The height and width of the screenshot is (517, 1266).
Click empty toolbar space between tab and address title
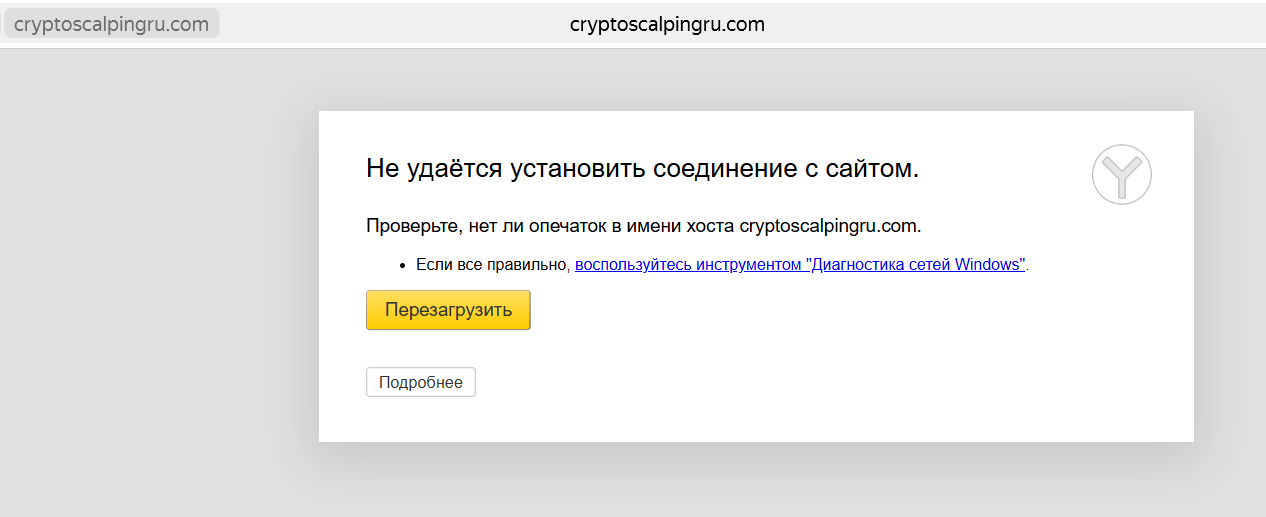pyautogui.click(x=390, y=24)
